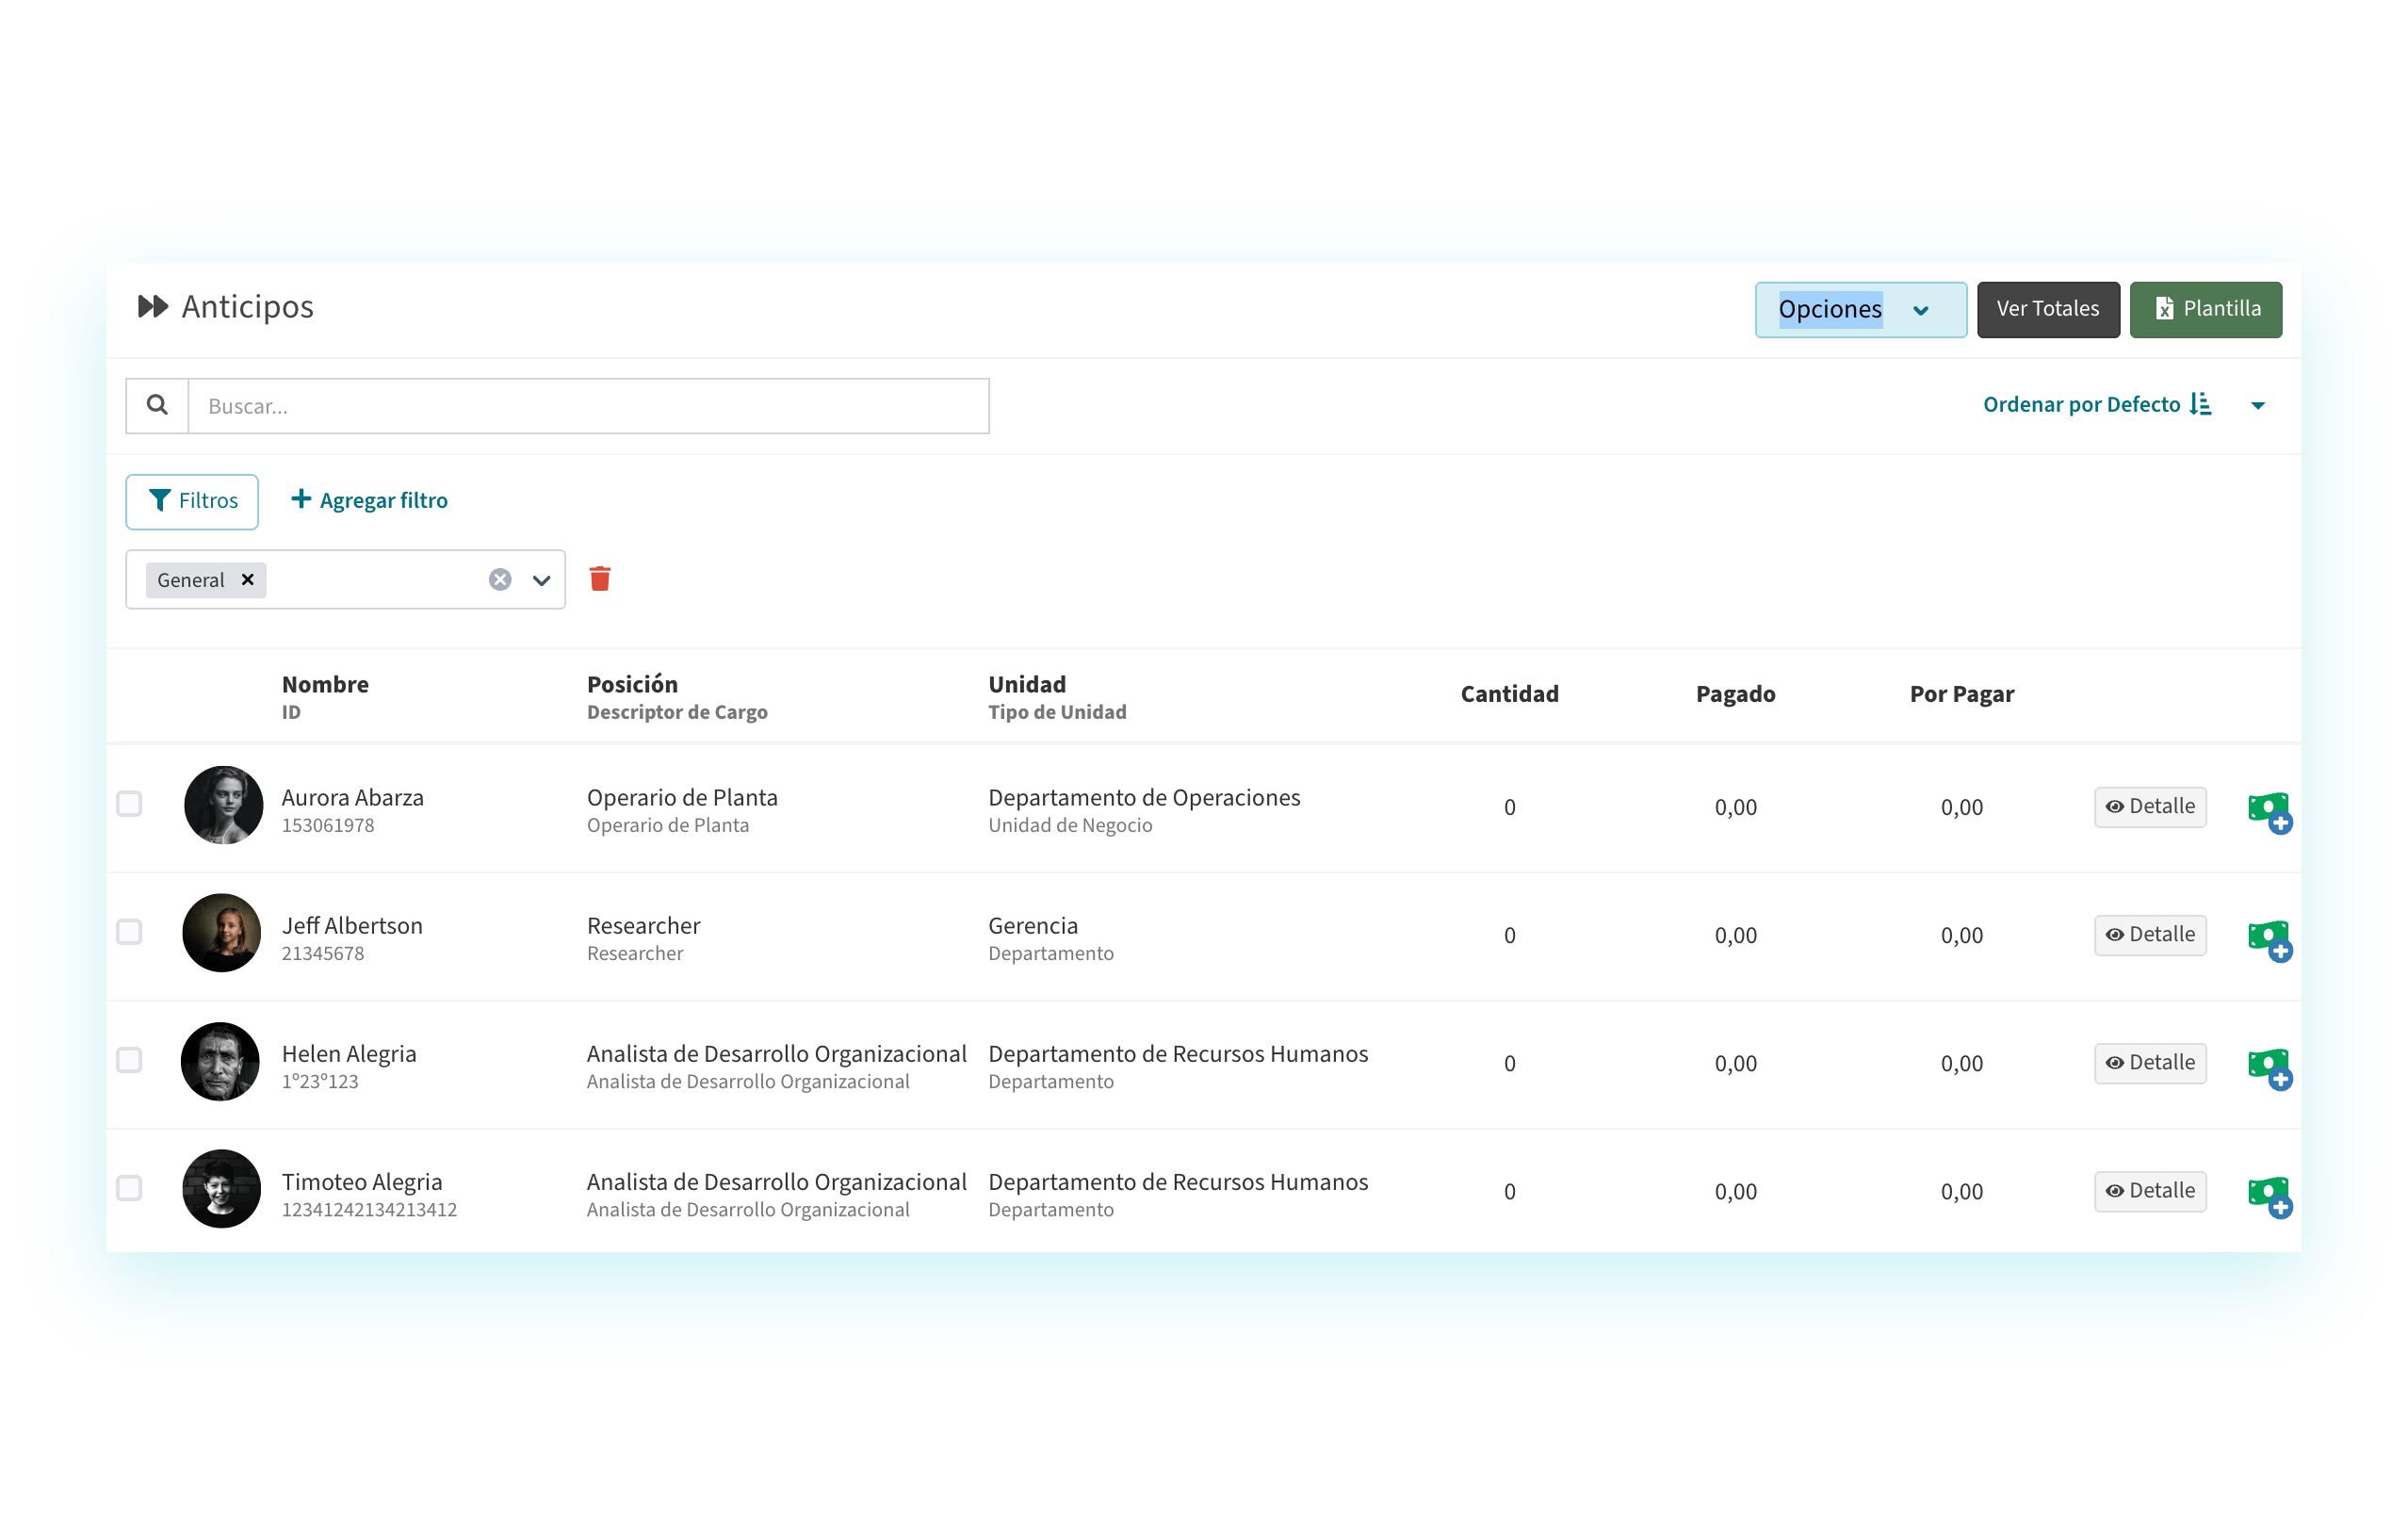Screen dimensions: 2408x1515
Task: Check the checkbox for Aurora Abarza
Action: 129,804
